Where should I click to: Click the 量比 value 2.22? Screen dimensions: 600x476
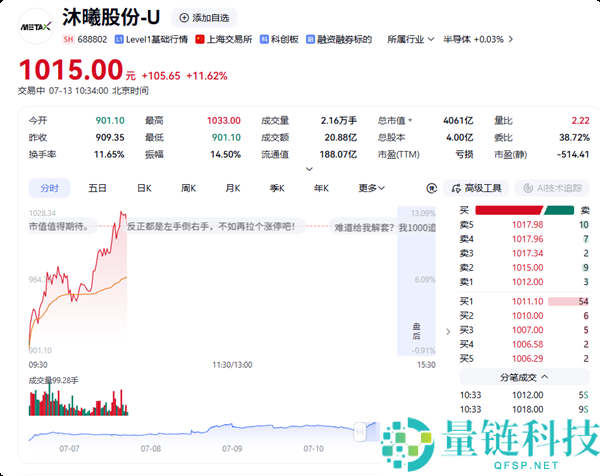coord(580,121)
